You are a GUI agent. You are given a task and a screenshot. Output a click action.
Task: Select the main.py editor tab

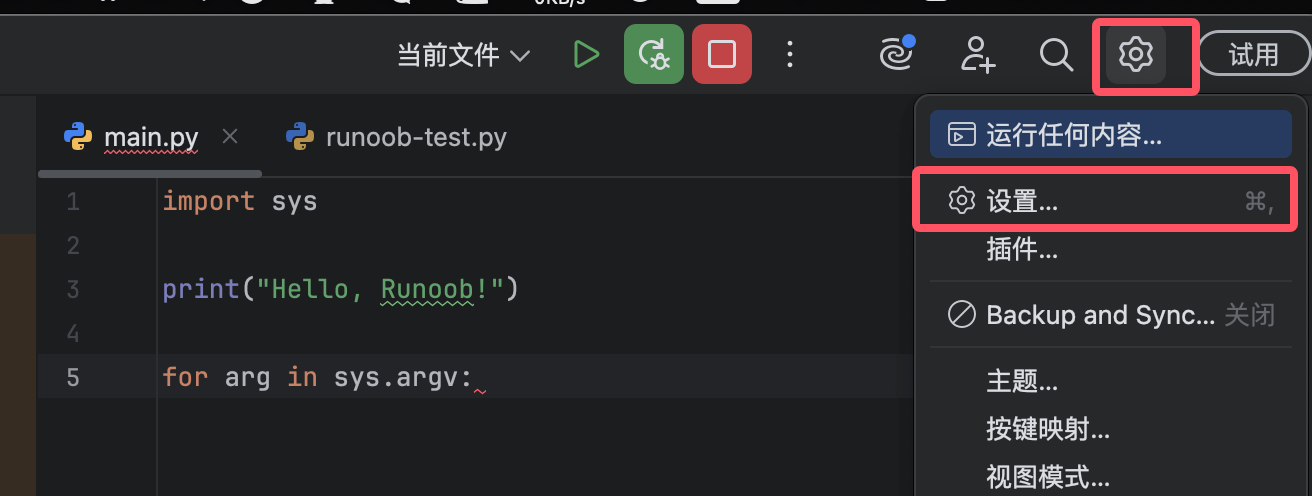pyautogui.click(x=151, y=136)
